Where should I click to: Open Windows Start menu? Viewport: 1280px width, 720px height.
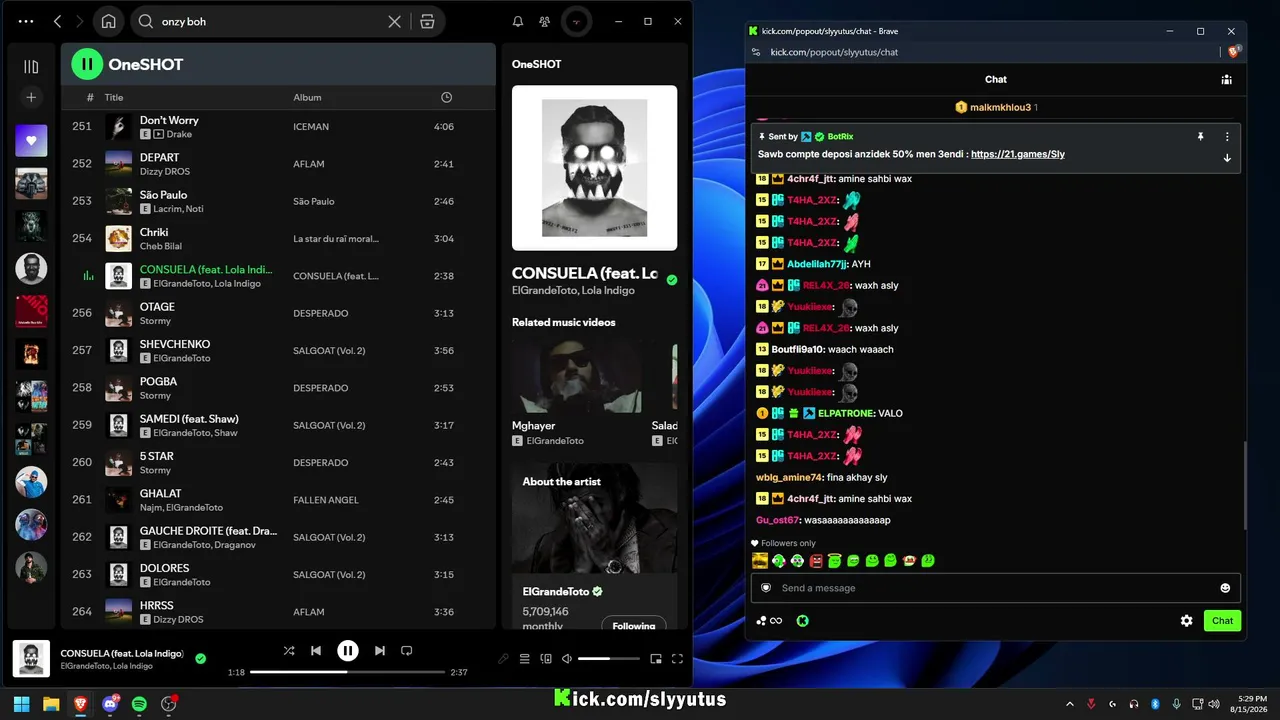coord(21,704)
